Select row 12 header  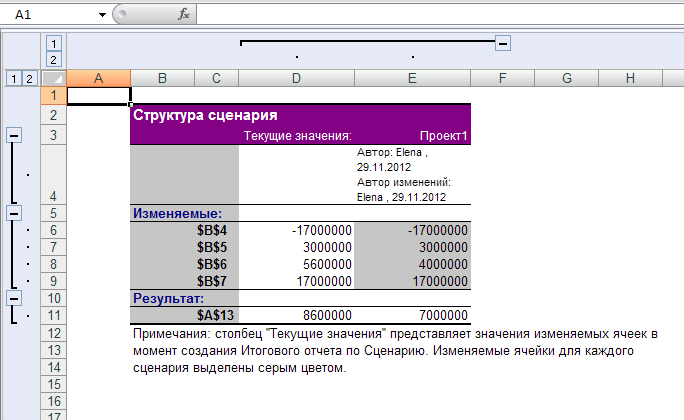pyautogui.click(x=54, y=333)
